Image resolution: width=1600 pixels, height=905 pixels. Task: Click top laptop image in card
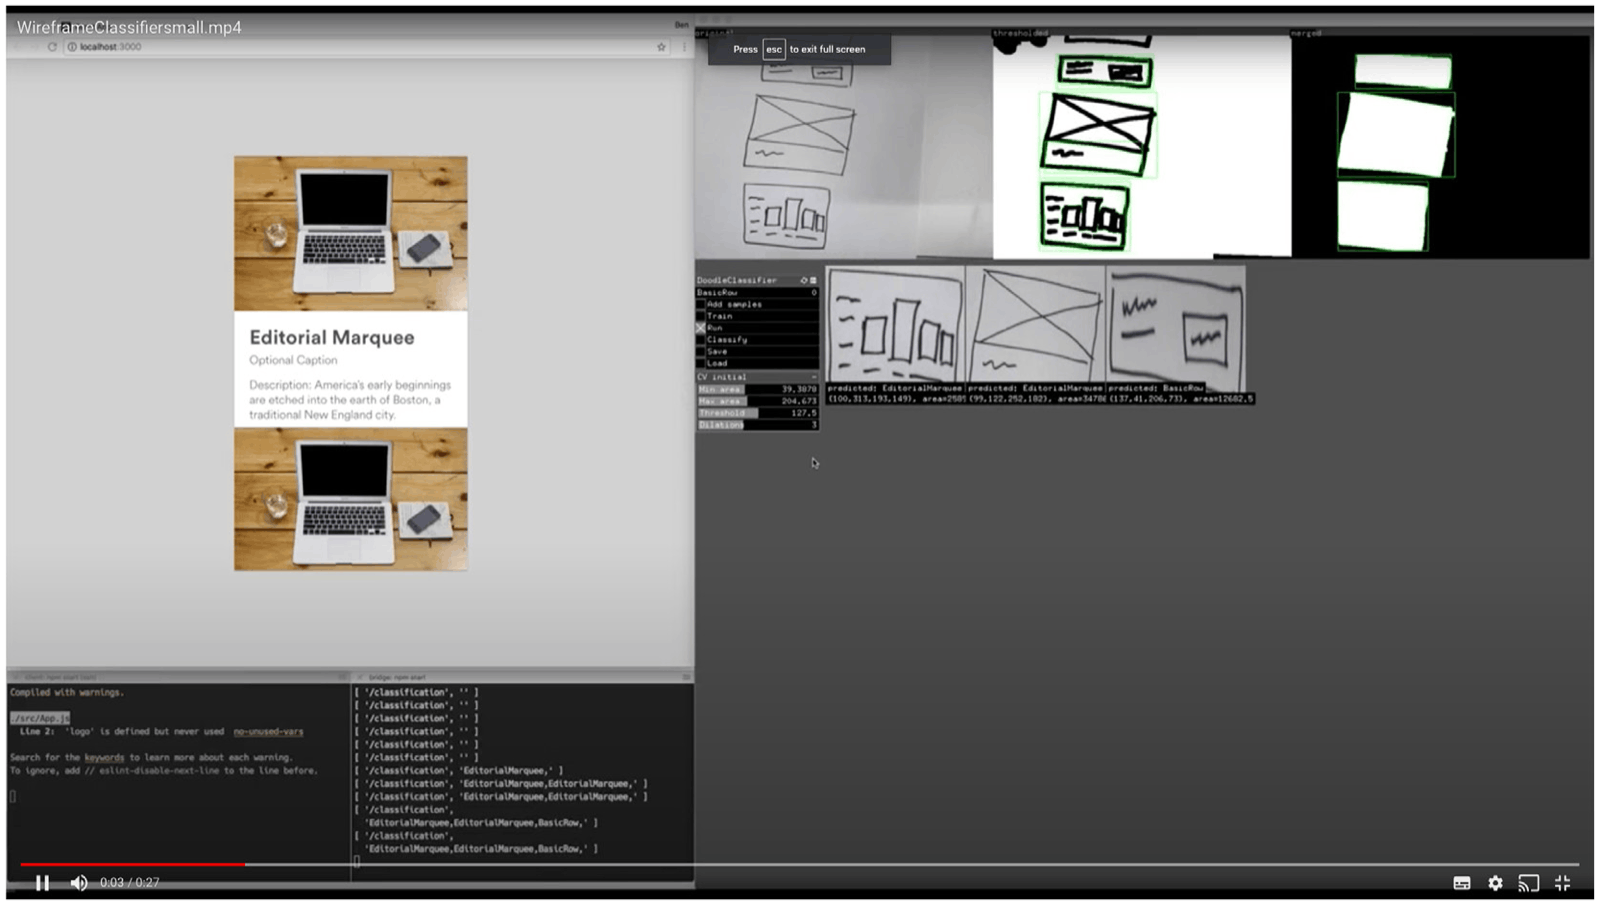351,233
